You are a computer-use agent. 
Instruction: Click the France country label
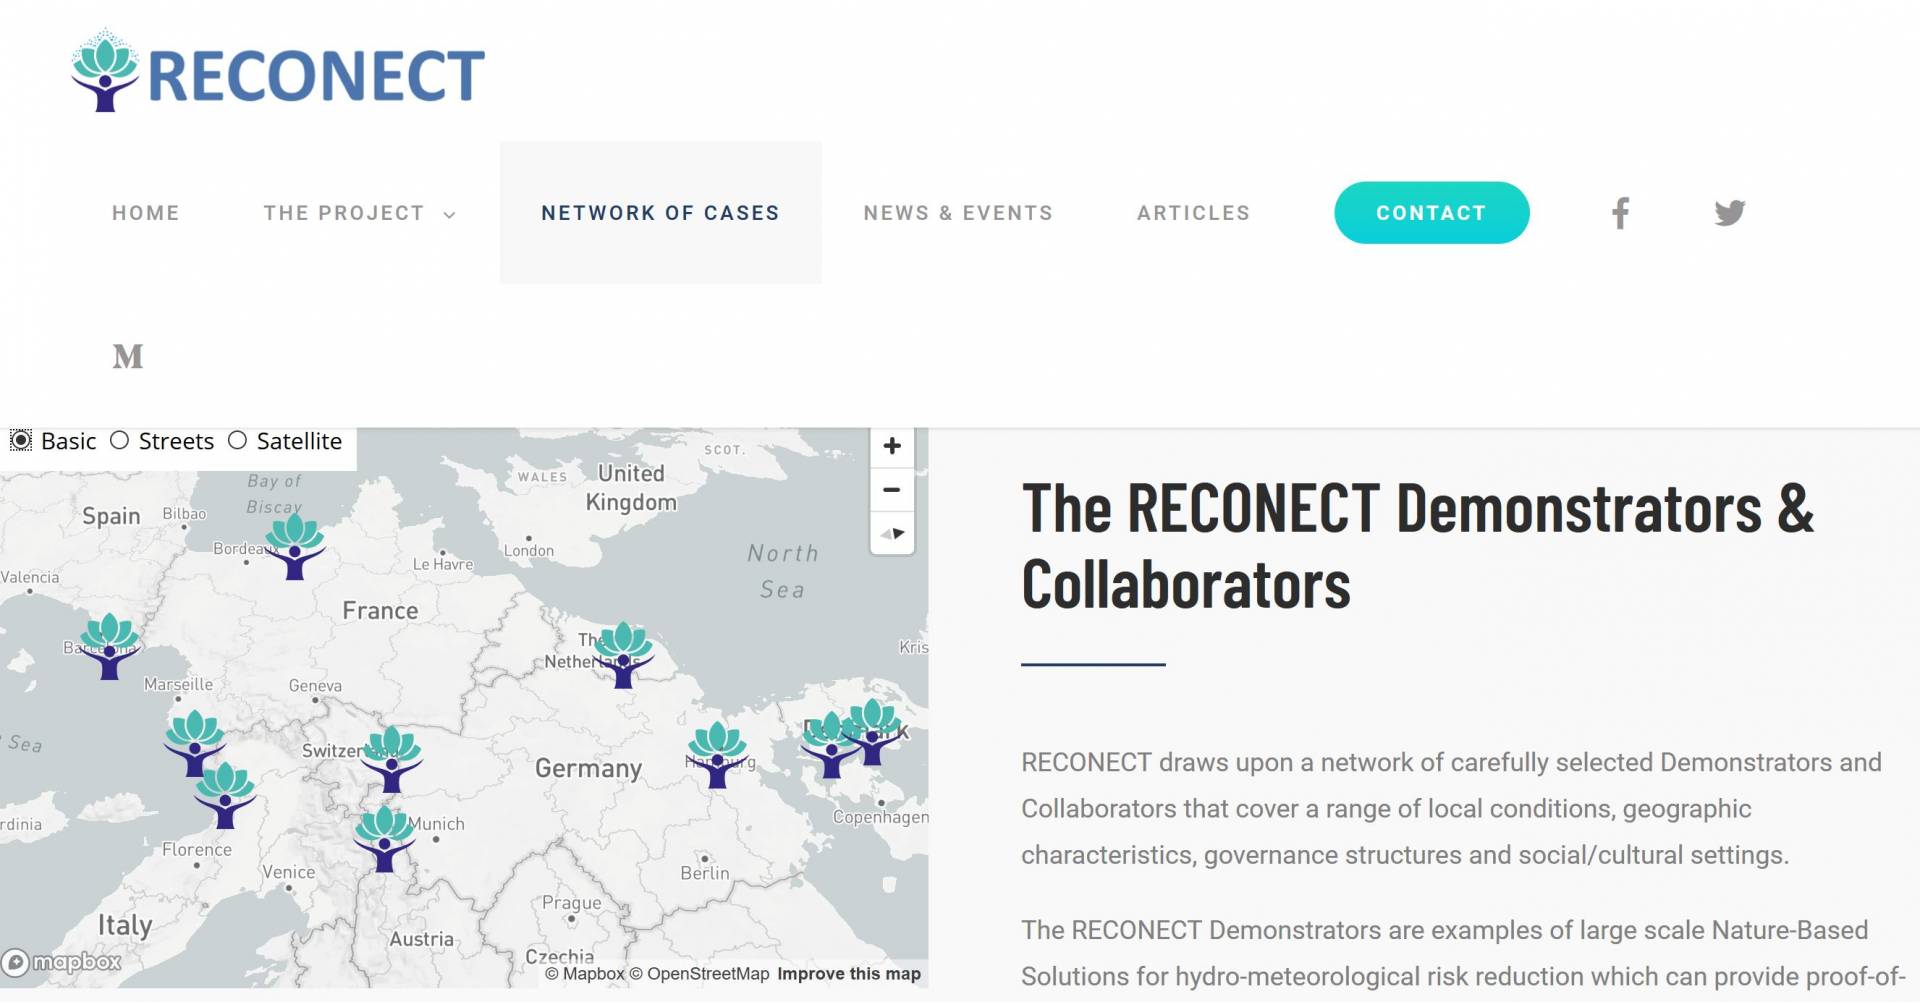pos(380,611)
